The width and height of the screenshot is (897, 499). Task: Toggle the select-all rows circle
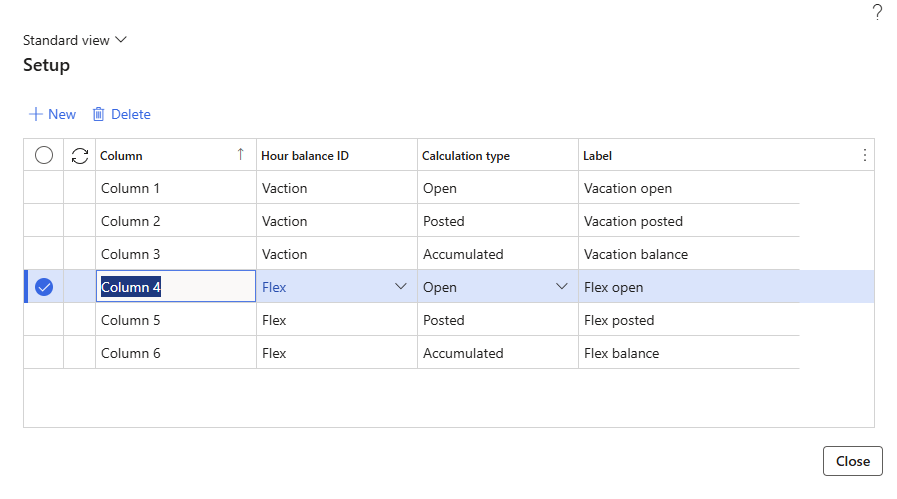pyautogui.click(x=44, y=155)
